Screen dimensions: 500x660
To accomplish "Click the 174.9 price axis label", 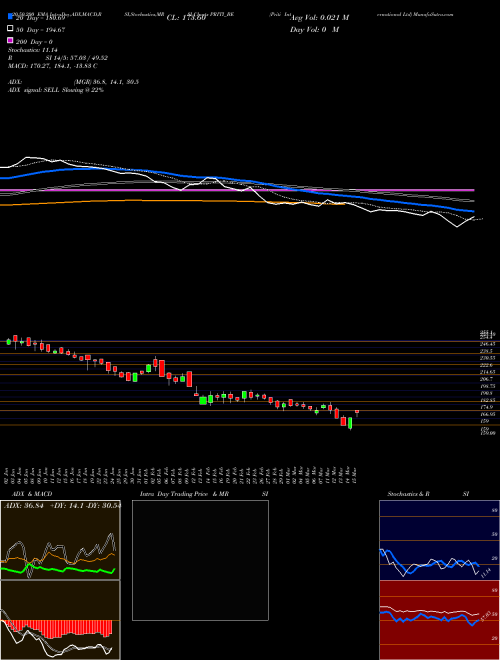I will (488, 407).
